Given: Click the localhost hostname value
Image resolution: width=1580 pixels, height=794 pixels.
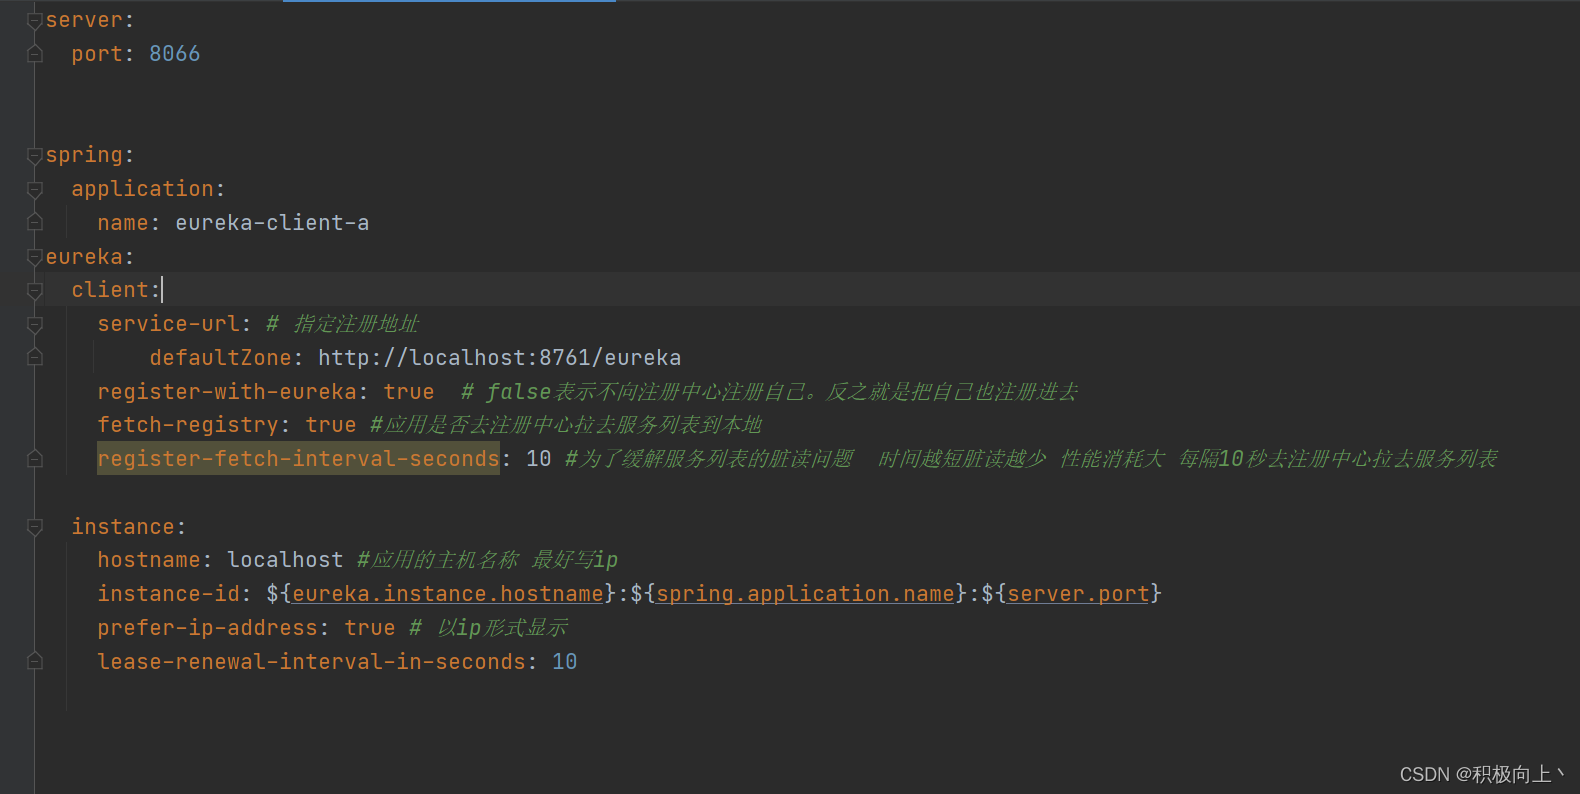Looking at the screenshot, I should click(x=285, y=560).
